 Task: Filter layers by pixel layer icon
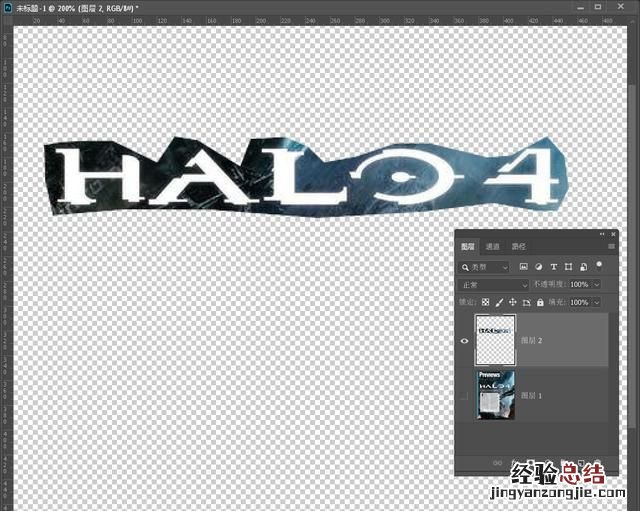(523, 267)
